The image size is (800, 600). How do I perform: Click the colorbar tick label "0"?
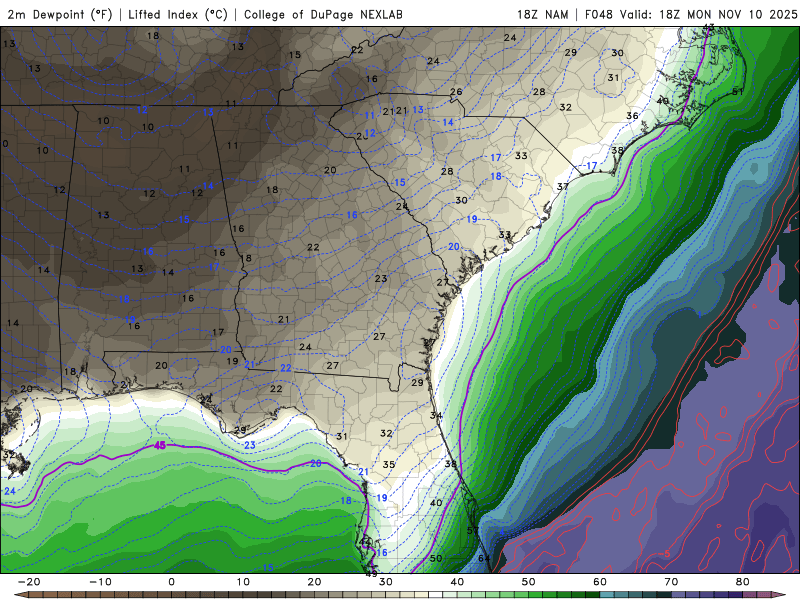[171, 582]
